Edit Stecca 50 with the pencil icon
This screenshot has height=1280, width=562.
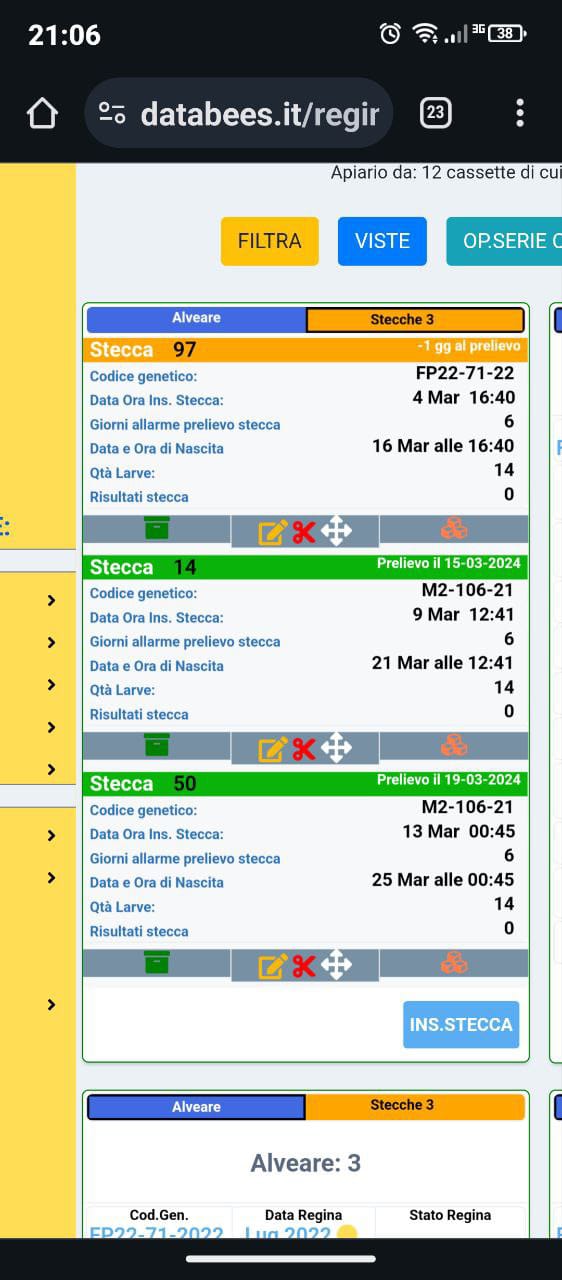[x=273, y=965]
